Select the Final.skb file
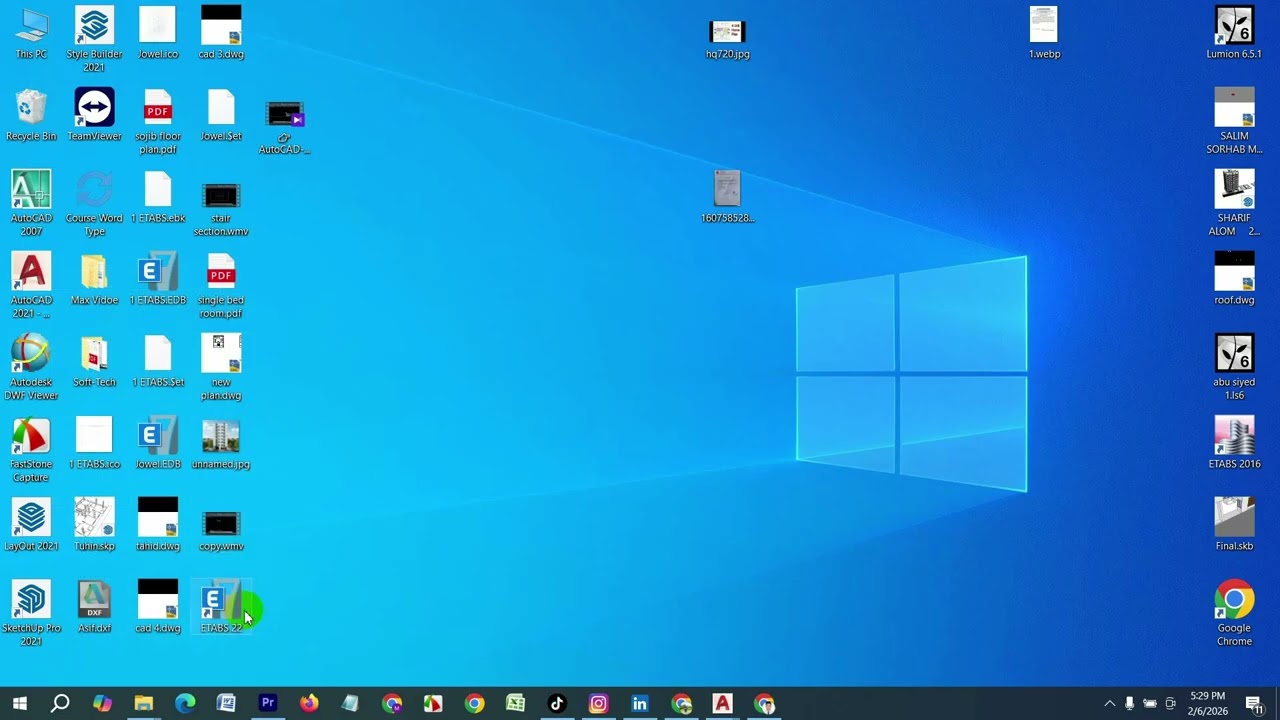This screenshot has height=720, width=1280. (x=1234, y=525)
